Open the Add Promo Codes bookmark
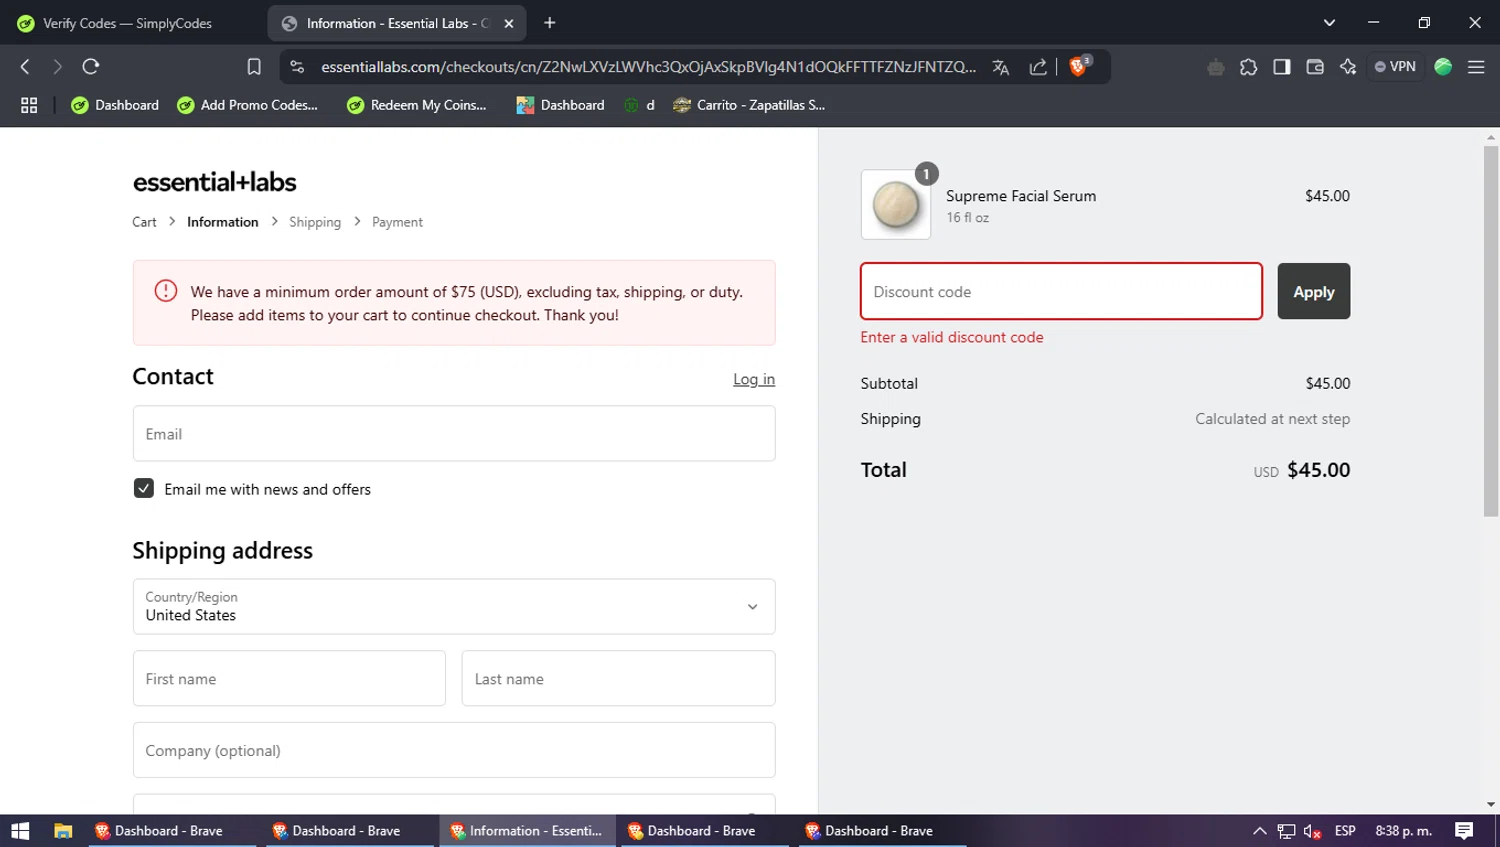This screenshot has width=1500, height=847. pos(248,105)
